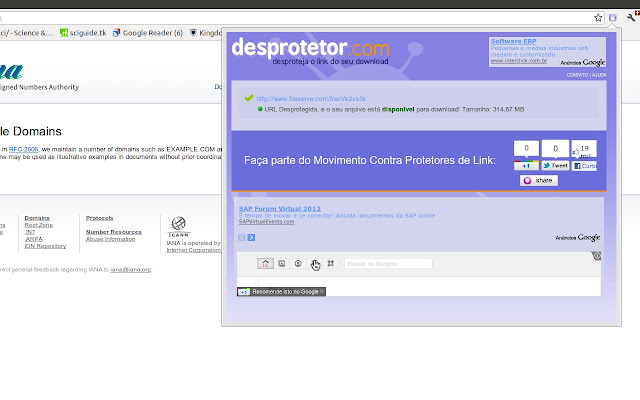The height and width of the screenshot is (400, 640).
Task: Open the SAP Forum Virtual 2012 ad
Action: coord(280,209)
